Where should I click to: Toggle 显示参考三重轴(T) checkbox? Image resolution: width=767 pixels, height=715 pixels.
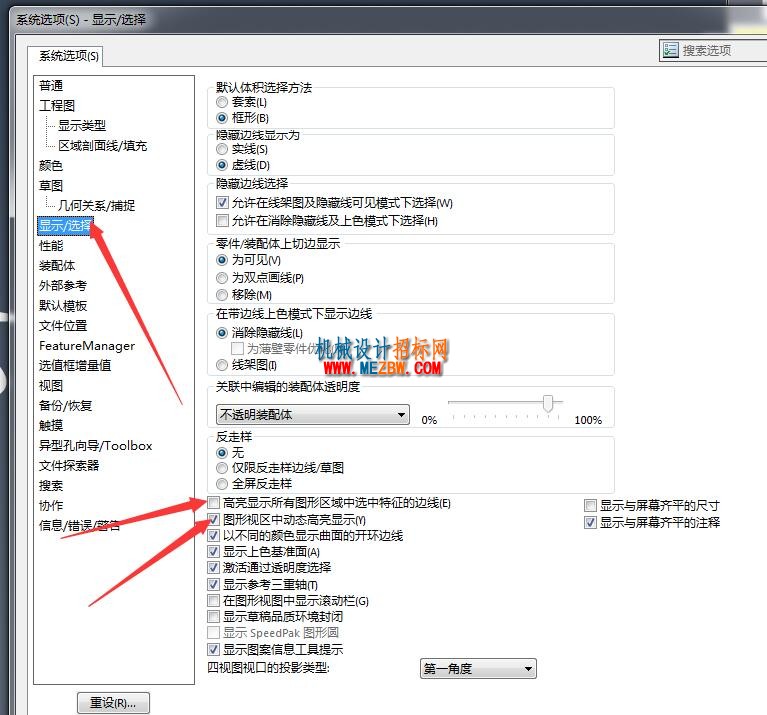tap(214, 584)
